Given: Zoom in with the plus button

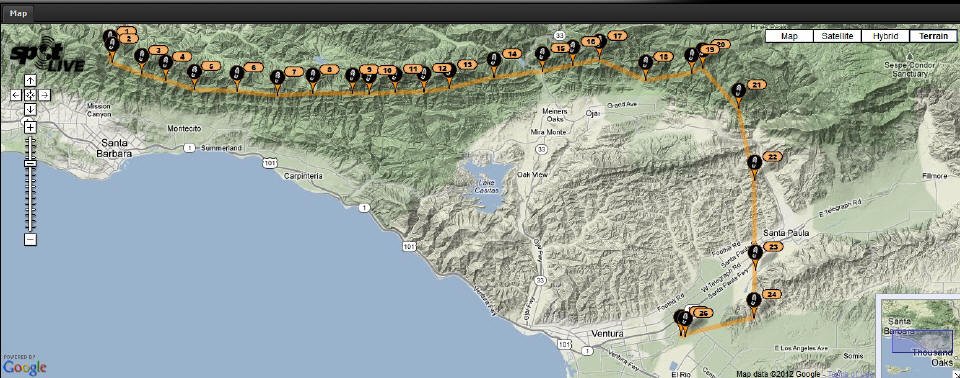Looking at the screenshot, I should pos(30,127).
